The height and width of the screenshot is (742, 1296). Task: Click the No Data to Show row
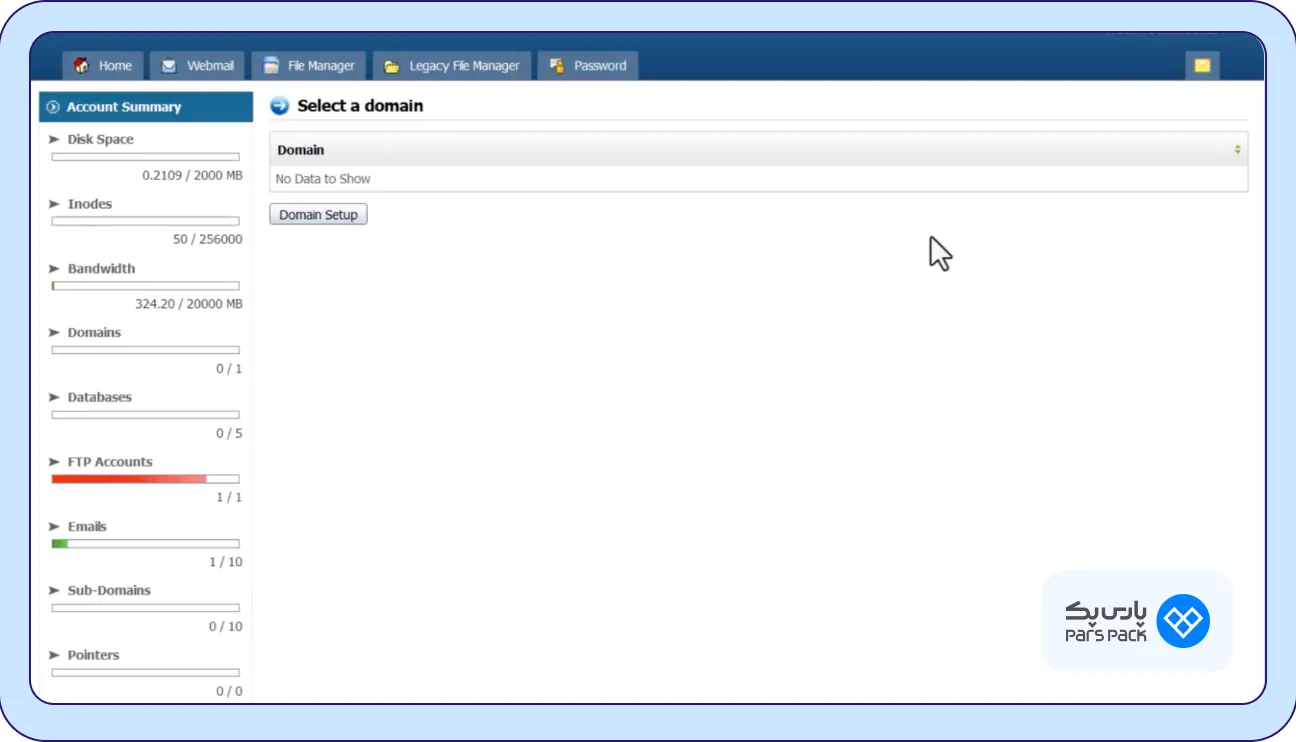pos(759,179)
